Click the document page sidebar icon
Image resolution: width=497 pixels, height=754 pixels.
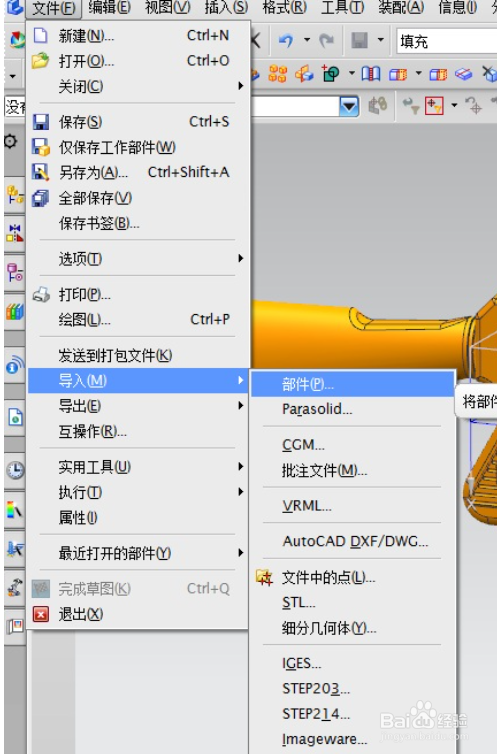point(15,417)
